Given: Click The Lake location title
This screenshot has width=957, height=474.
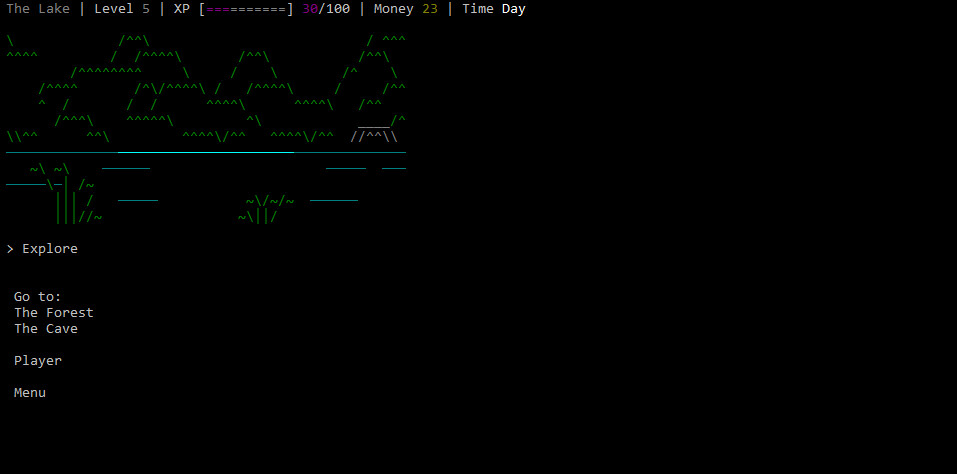Looking at the screenshot, I should [38, 9].
